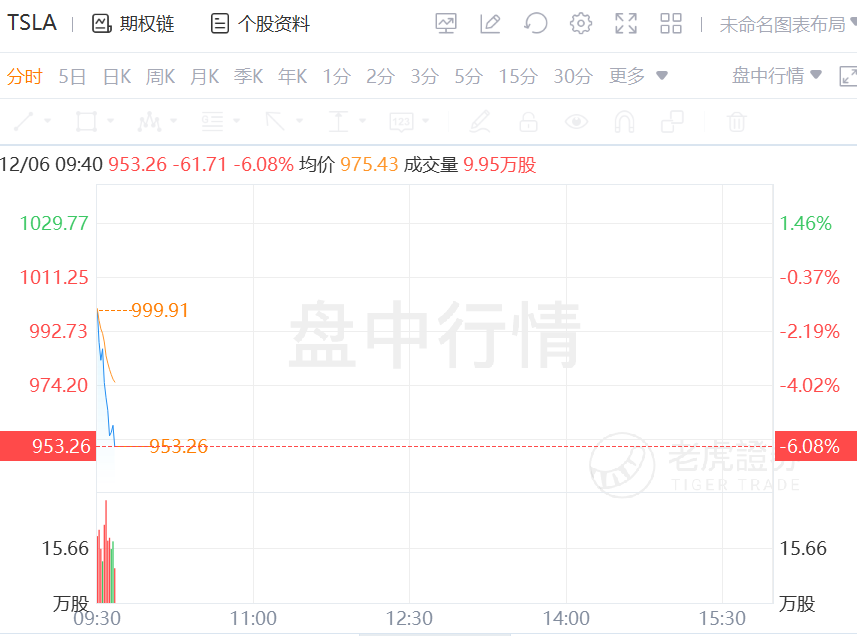This screenshot has height=636, width=857.
Task: Click the pop-out chart icon beside 盘中行情
Action: 848,75
